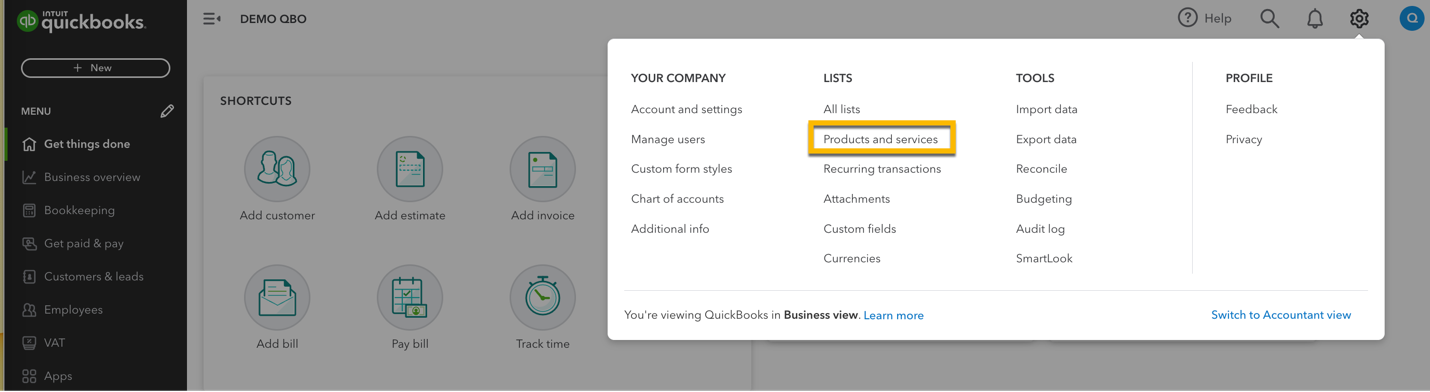1430x392 pixels.
Task: Open the search magnifier icon
Action: coord(1269,18)
